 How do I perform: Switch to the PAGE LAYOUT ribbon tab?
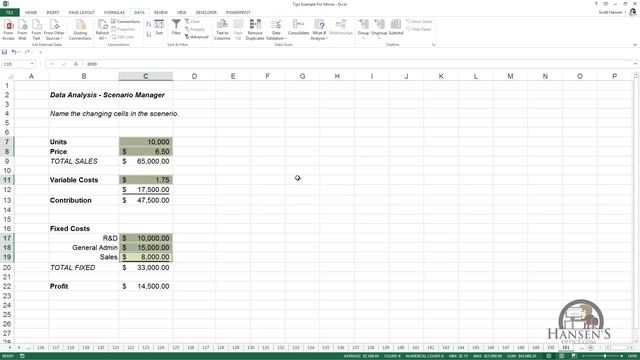click(x=82, y=12)
